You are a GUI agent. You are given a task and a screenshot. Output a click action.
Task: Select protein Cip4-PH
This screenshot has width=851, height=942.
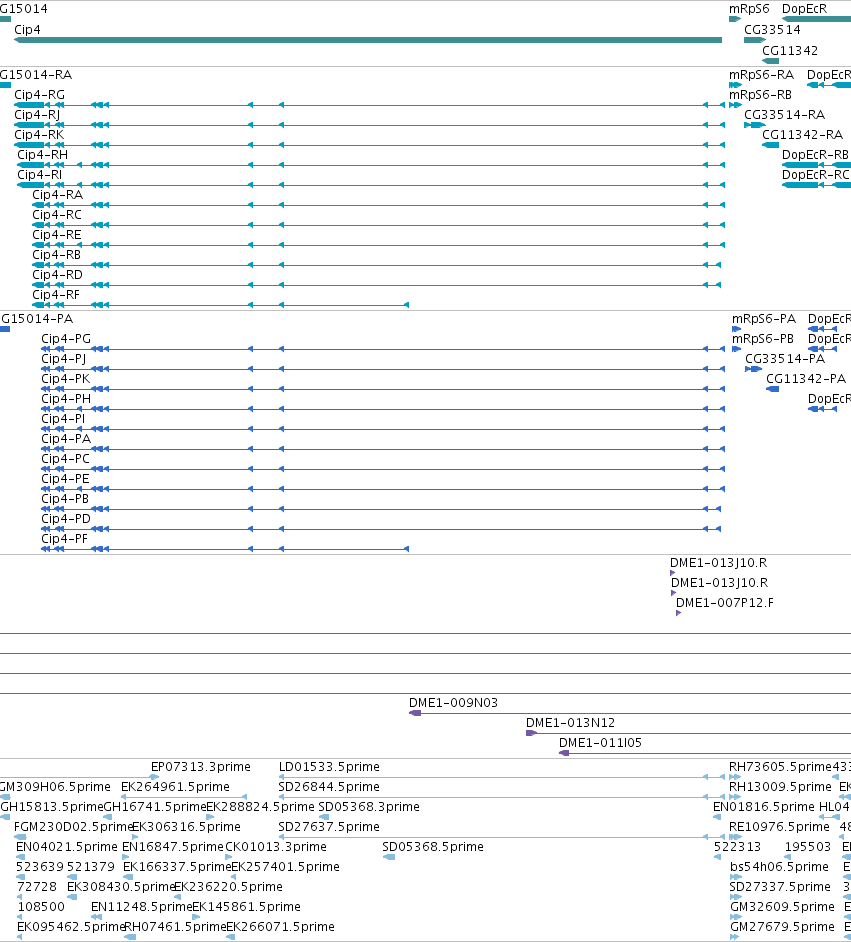pyautogui.click(x=383, y=409)
